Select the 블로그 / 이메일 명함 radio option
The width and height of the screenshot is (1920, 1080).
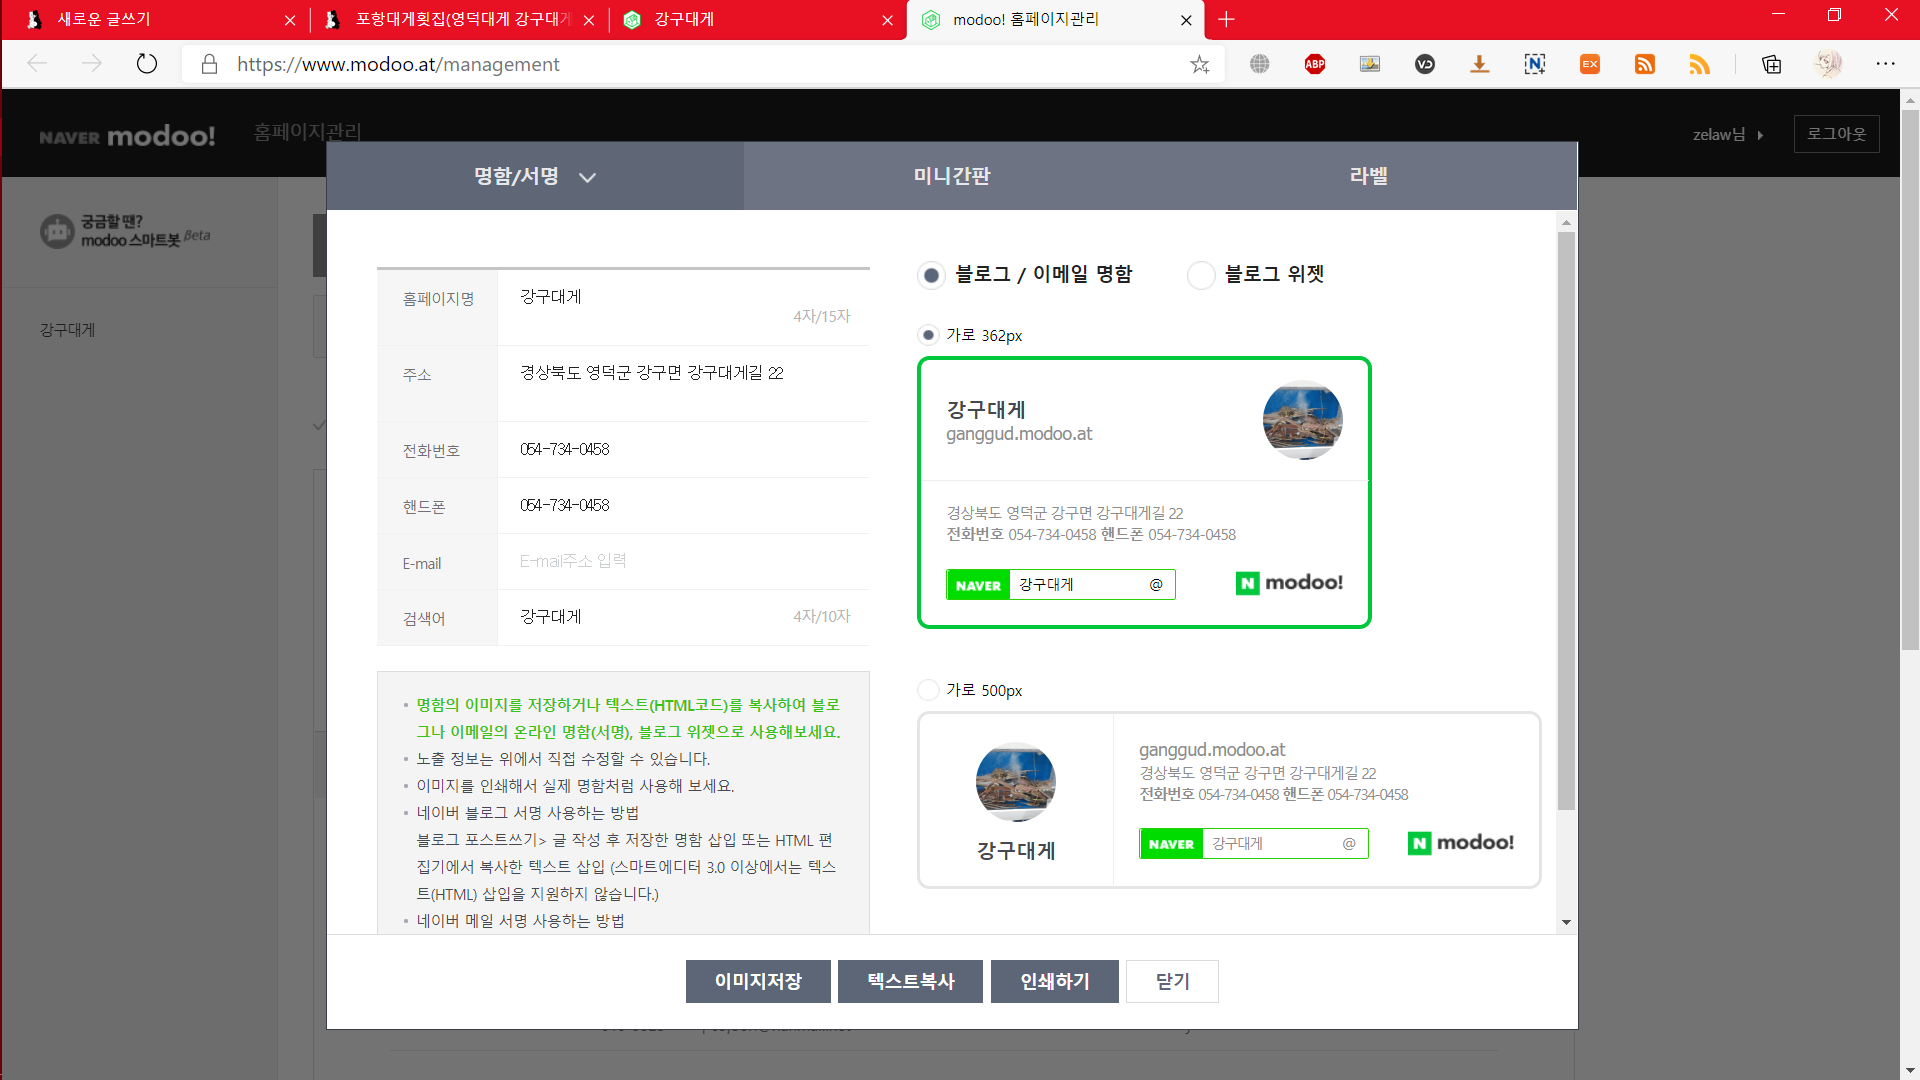(931, 275)
